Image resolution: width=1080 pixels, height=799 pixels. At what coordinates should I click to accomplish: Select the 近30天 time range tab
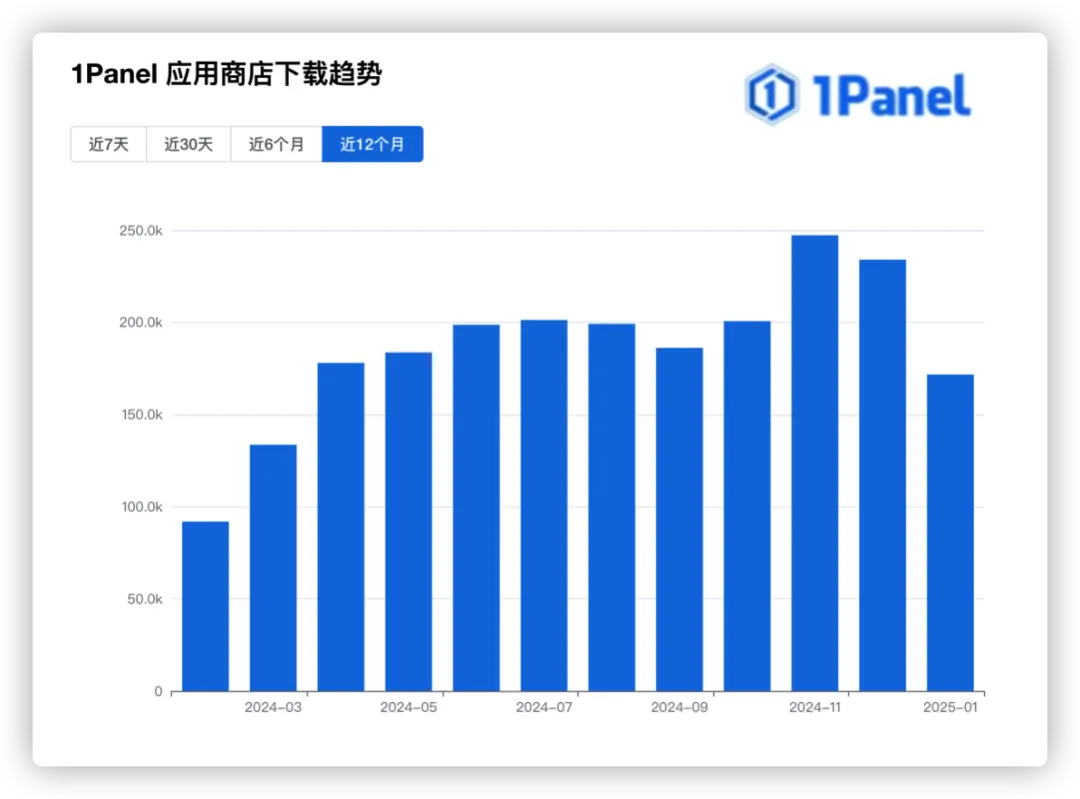click(189, 144)
